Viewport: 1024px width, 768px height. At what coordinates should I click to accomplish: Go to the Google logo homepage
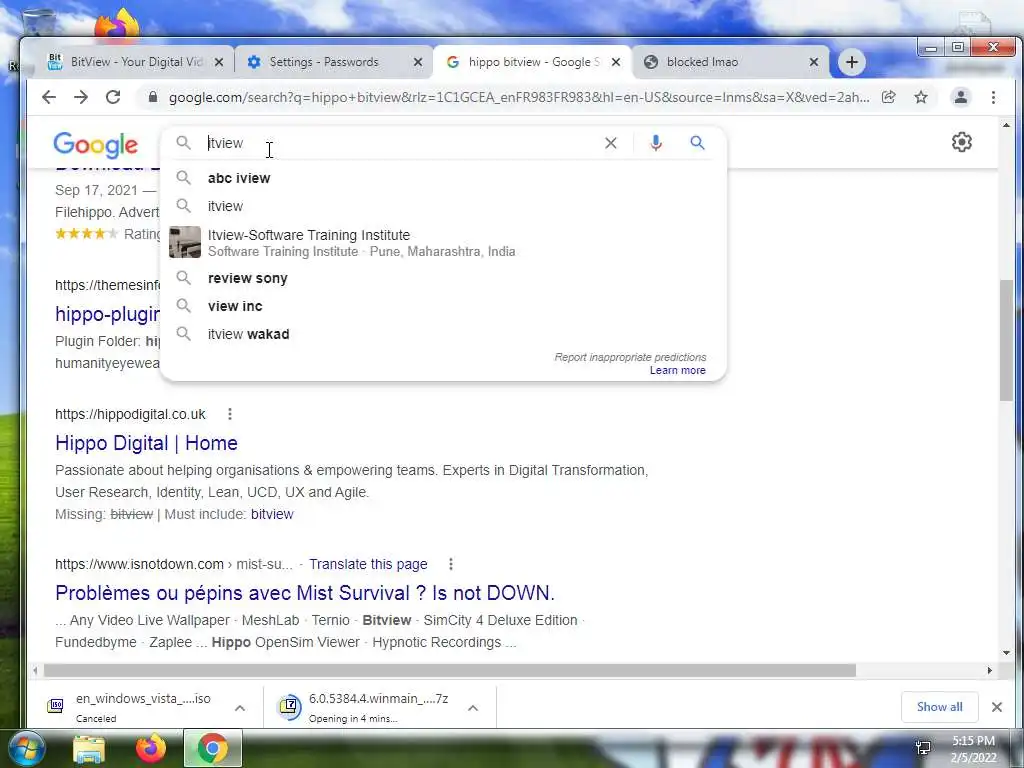(95, 145)
